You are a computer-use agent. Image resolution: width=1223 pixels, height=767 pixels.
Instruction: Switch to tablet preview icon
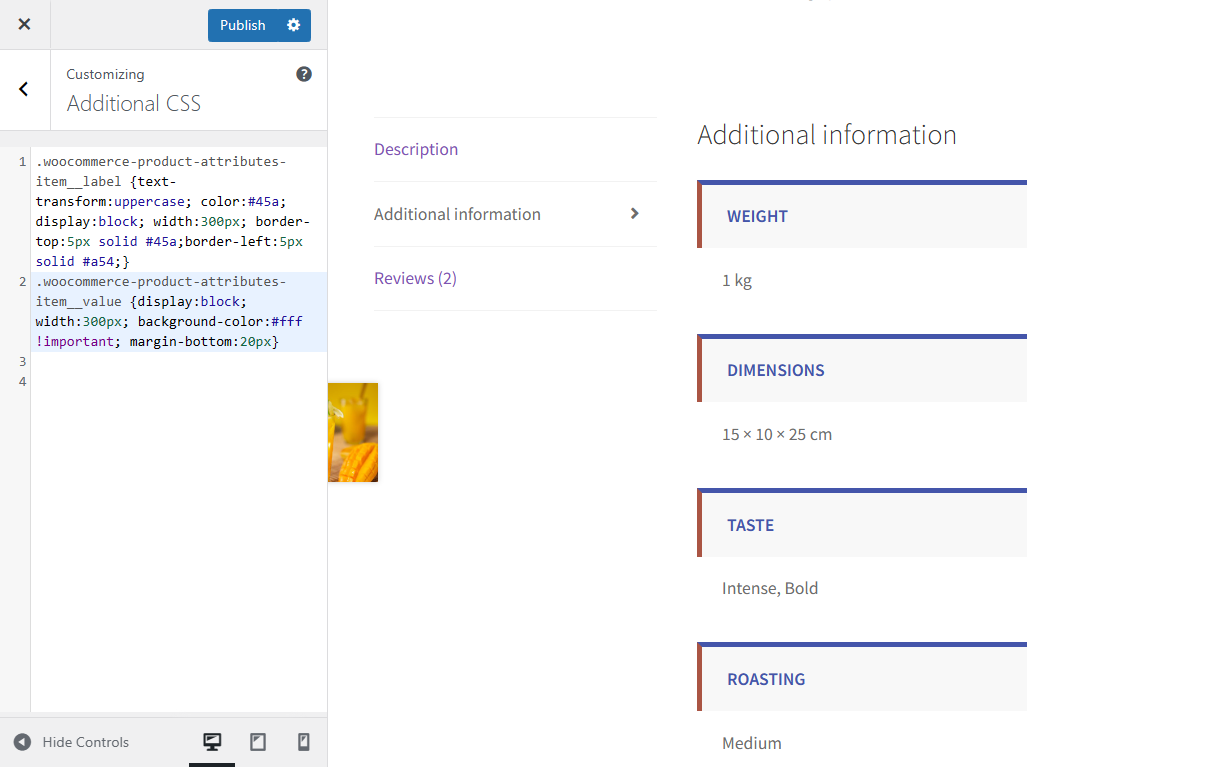point(258,742)
